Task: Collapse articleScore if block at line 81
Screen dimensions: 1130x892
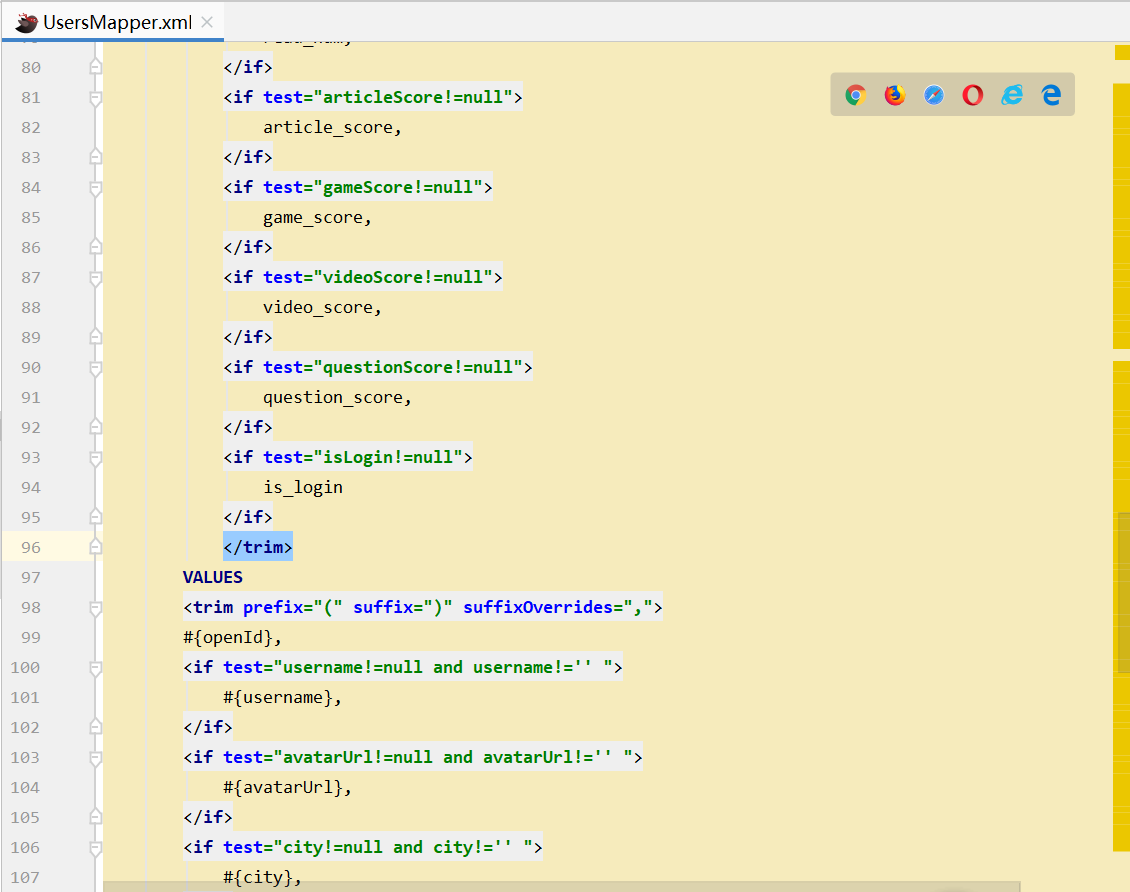Action: coord(95,97)
